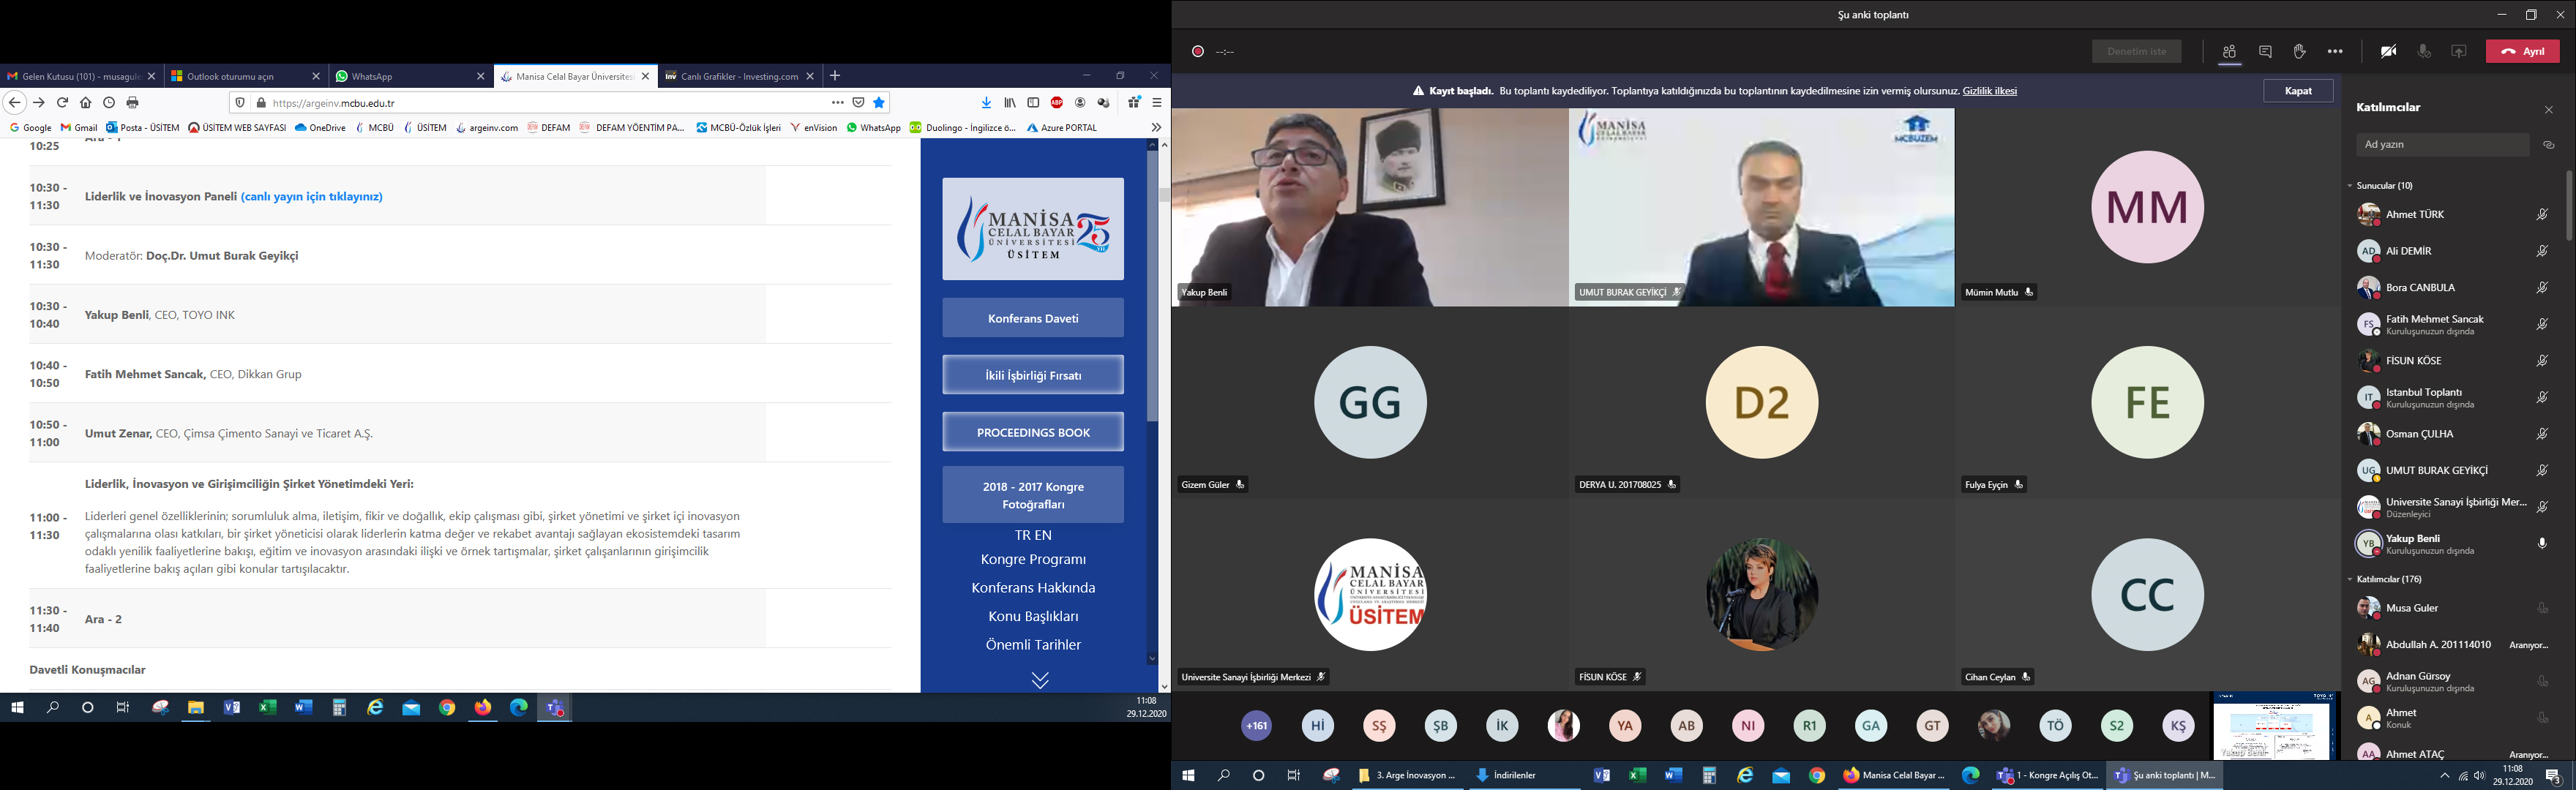Raise your hand in the meeting

(2300, 52)
